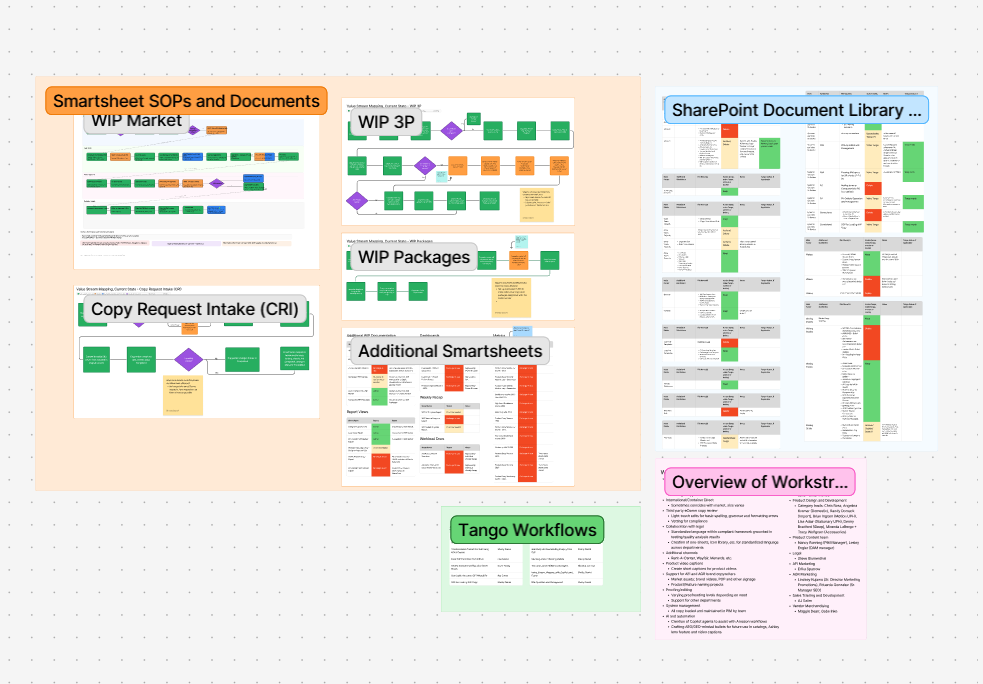
Task: Select the small green box above WIP 3P top row
Action: 474,118
